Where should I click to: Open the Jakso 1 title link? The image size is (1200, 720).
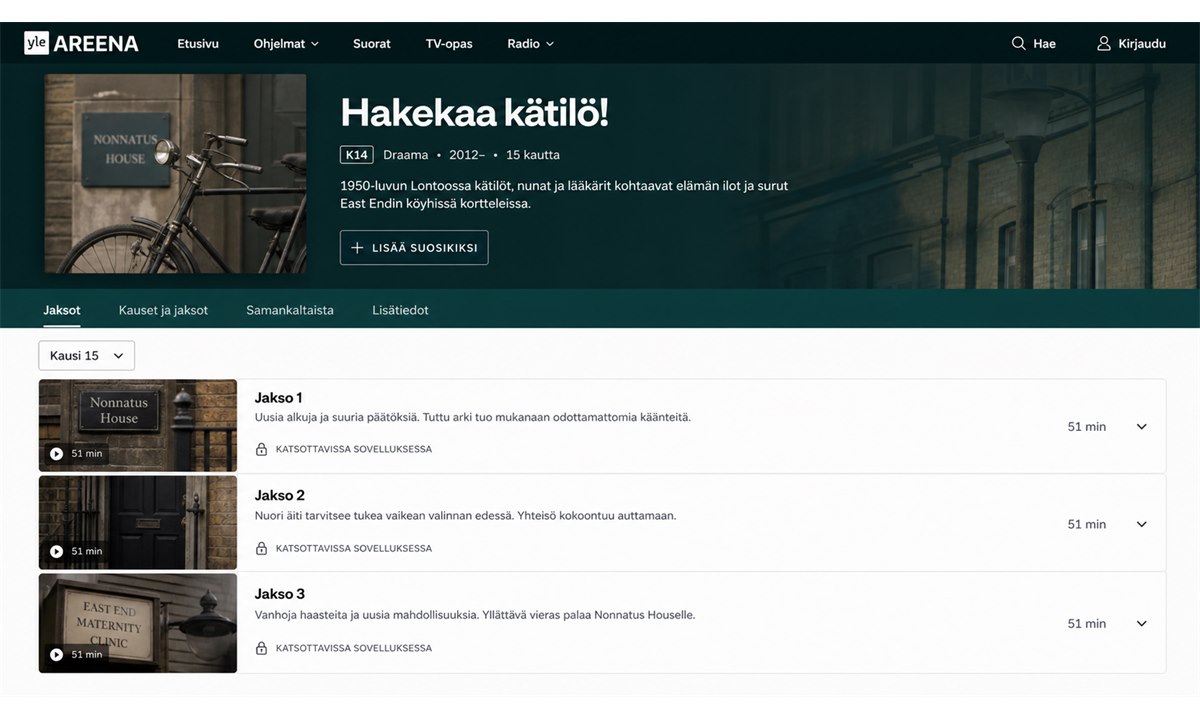pos(278,398)
